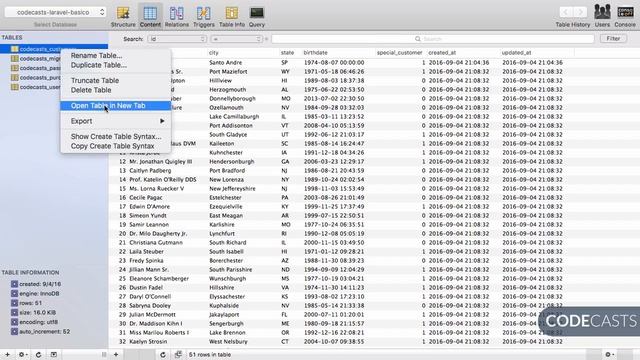Image resolution: width=640 pixels, height=360 pixels.
Task: Click the name Cecile Pagac
Action: coord(146,198)
